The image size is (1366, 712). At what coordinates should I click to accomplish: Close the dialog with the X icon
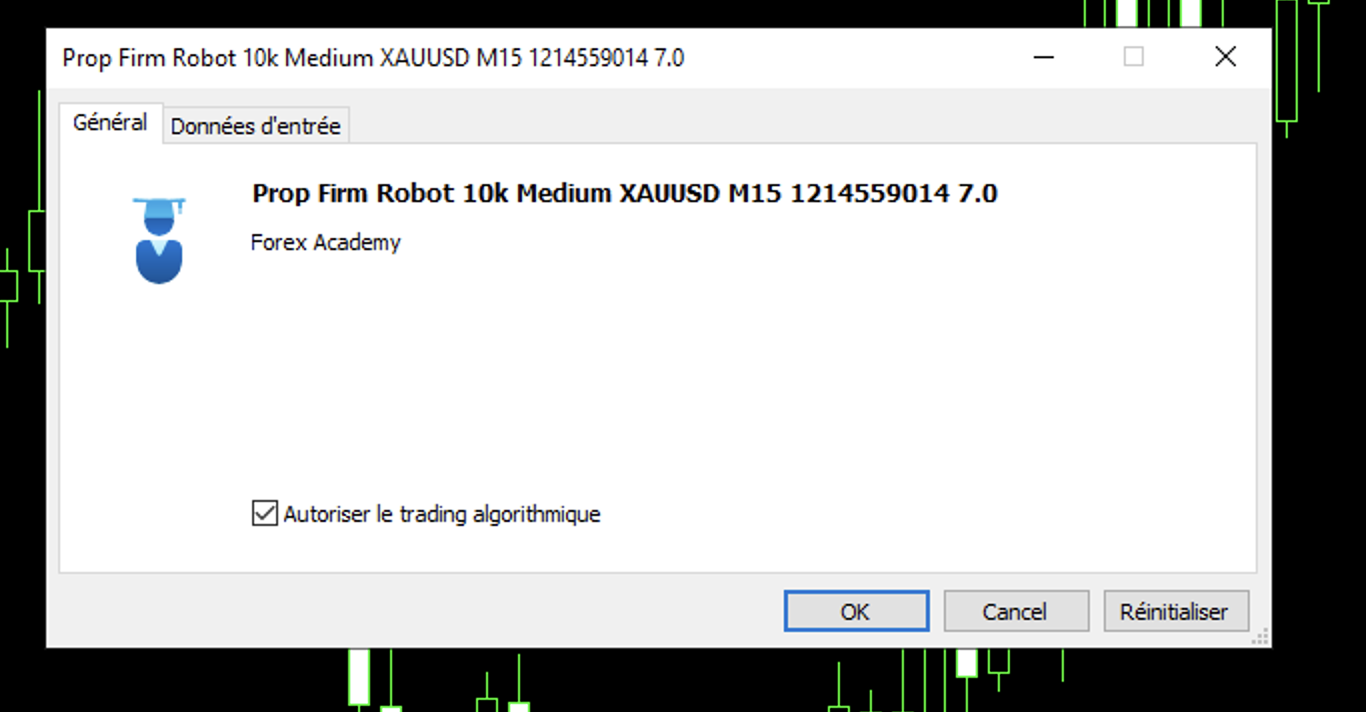point(1225,57)
